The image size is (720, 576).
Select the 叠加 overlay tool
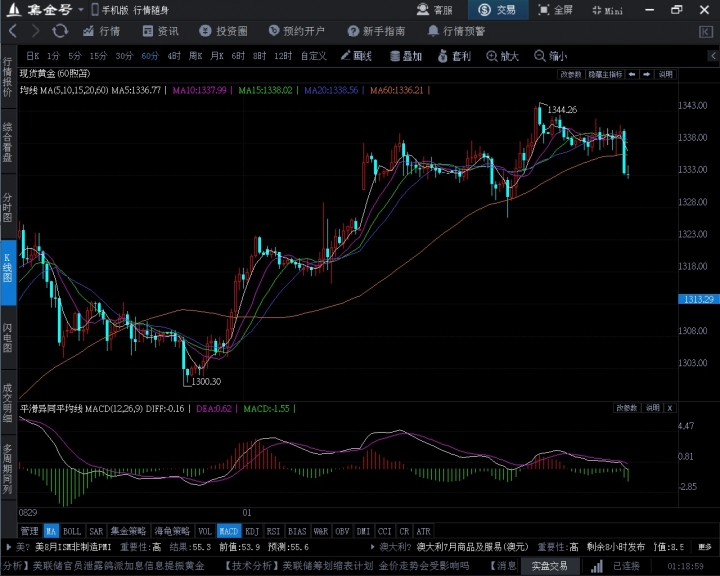(x=406, y=56)
